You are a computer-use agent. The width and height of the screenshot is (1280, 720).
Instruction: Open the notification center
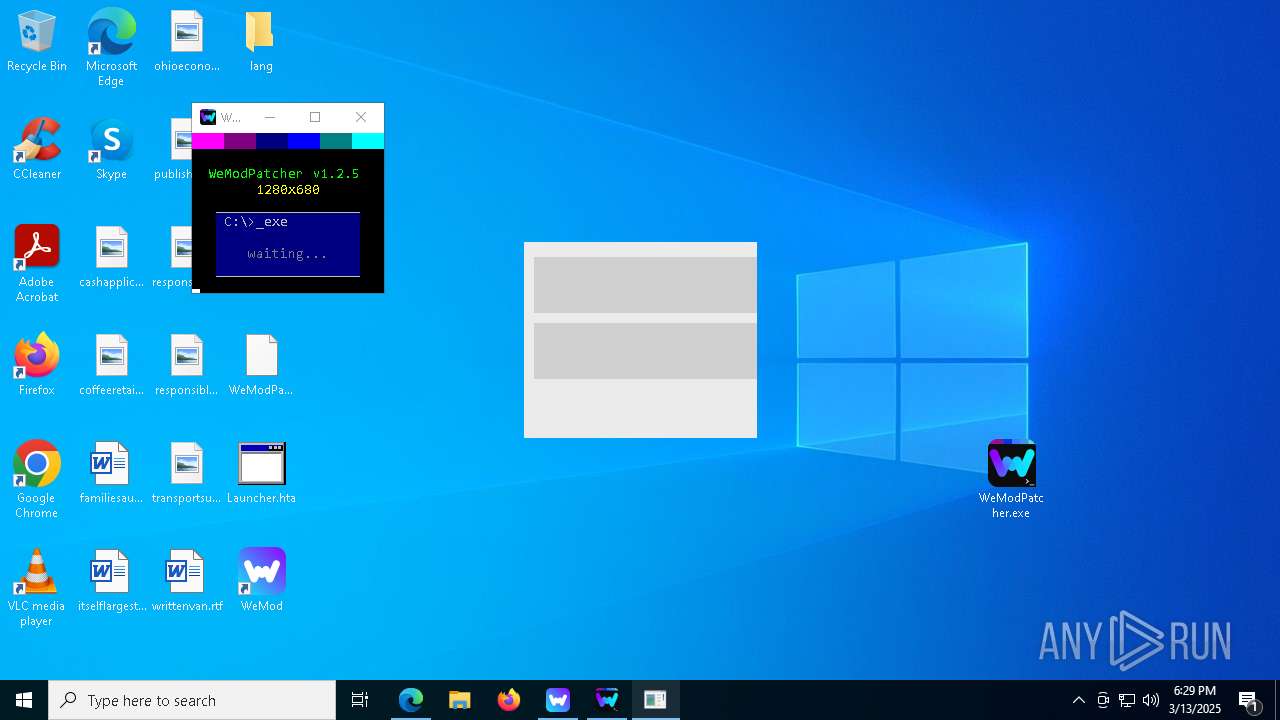coord(1249,700)
